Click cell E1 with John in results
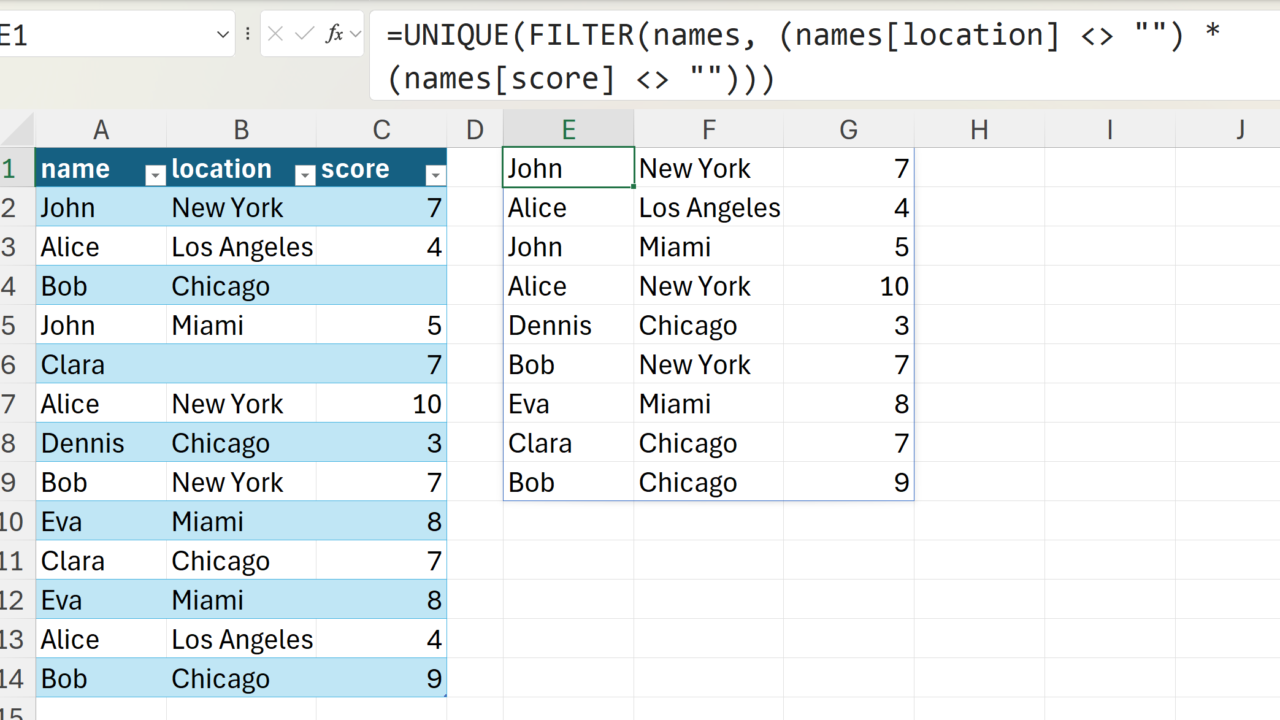The height and width of the screenshot is (720, 1280). [568, 168]
